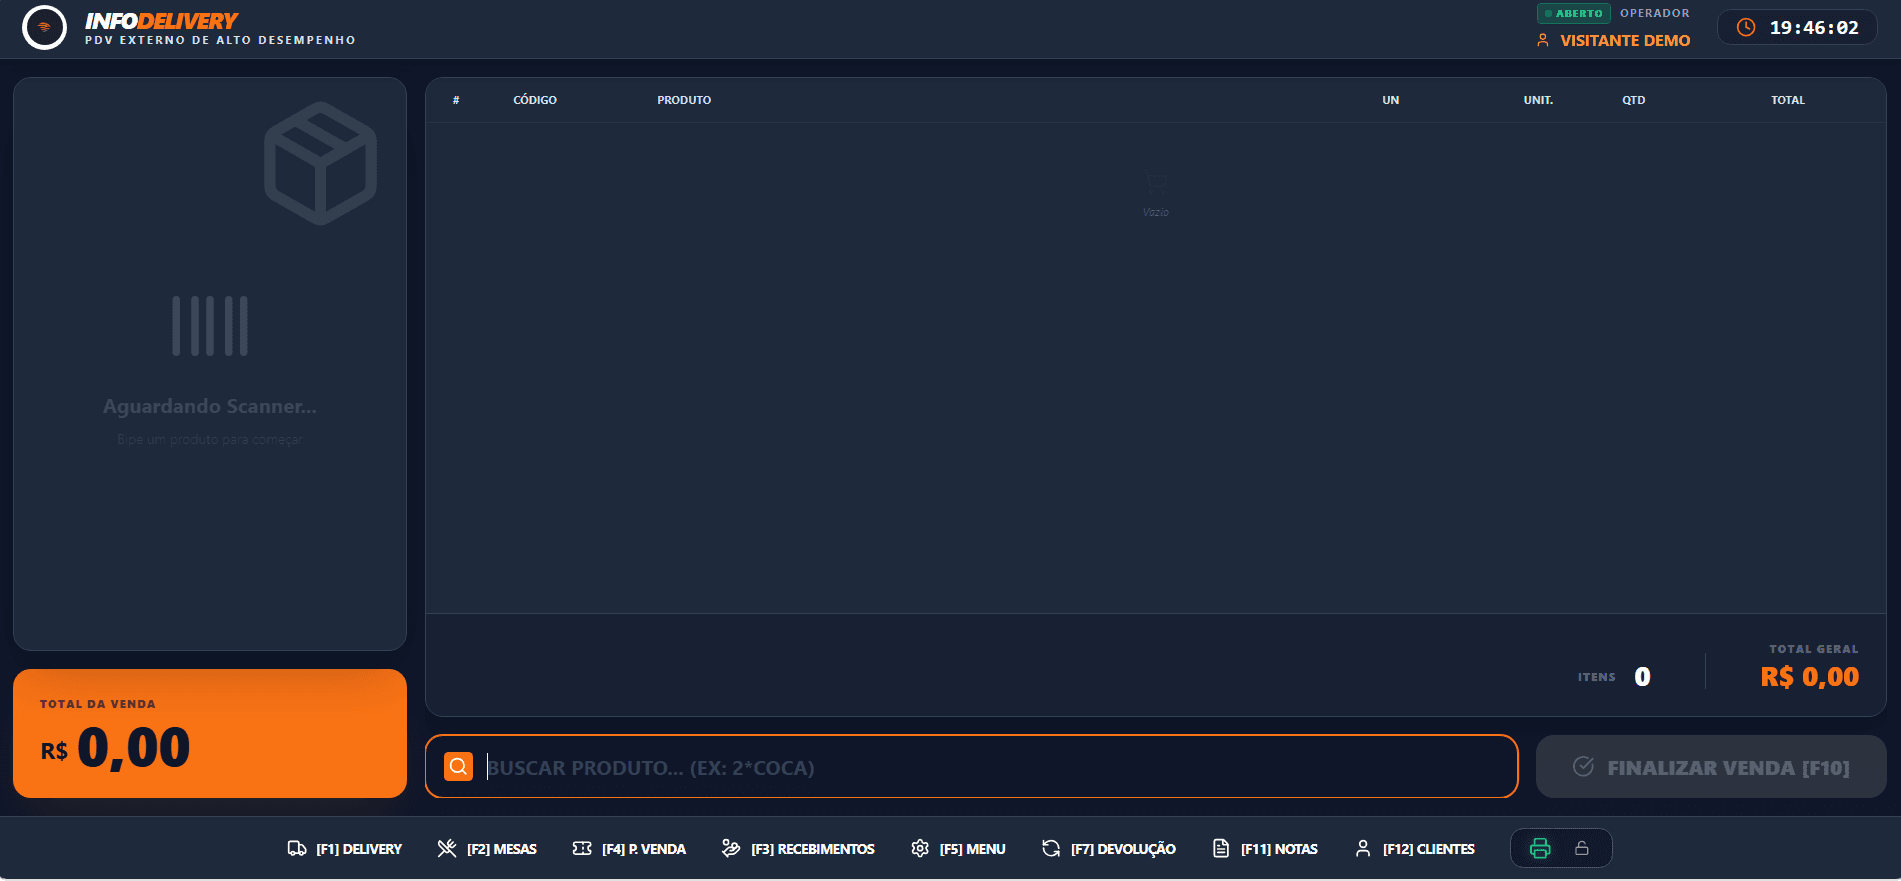Click the UNIT. column header
The width and height of the screenshot is (1901, 881).
point(1538,100)
